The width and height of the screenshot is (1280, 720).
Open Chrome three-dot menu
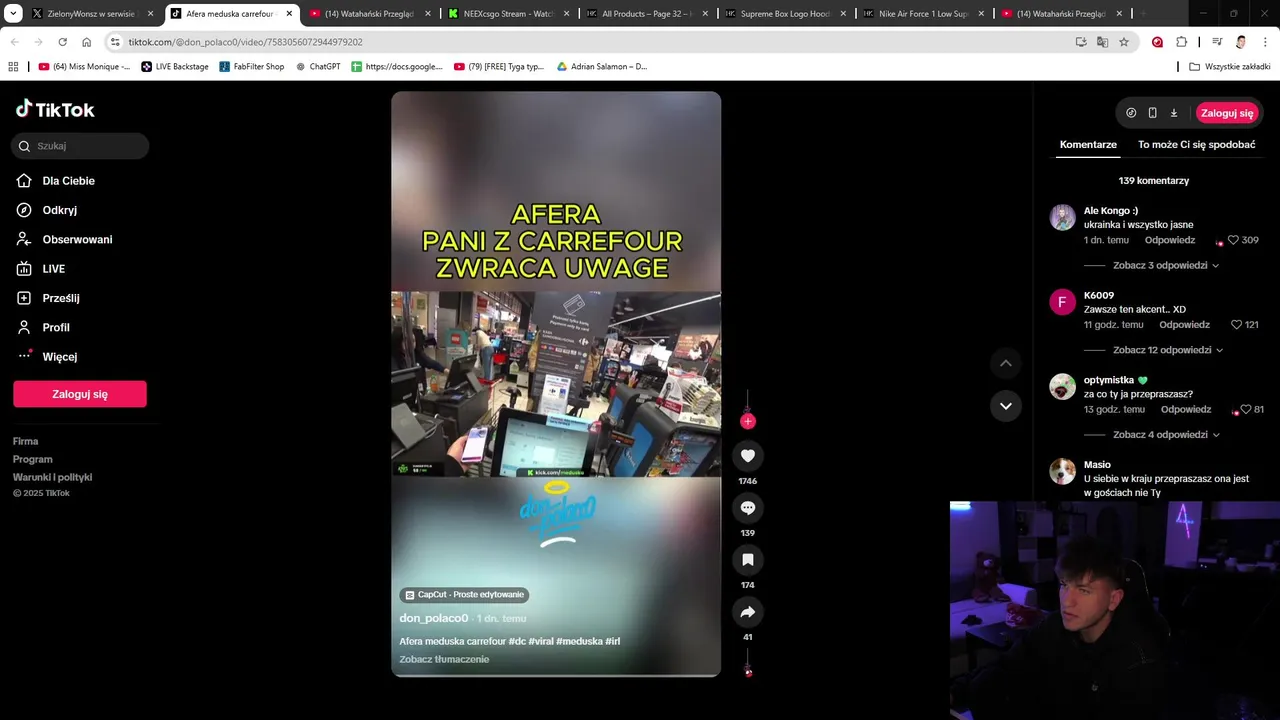[x=1266, y=42]
